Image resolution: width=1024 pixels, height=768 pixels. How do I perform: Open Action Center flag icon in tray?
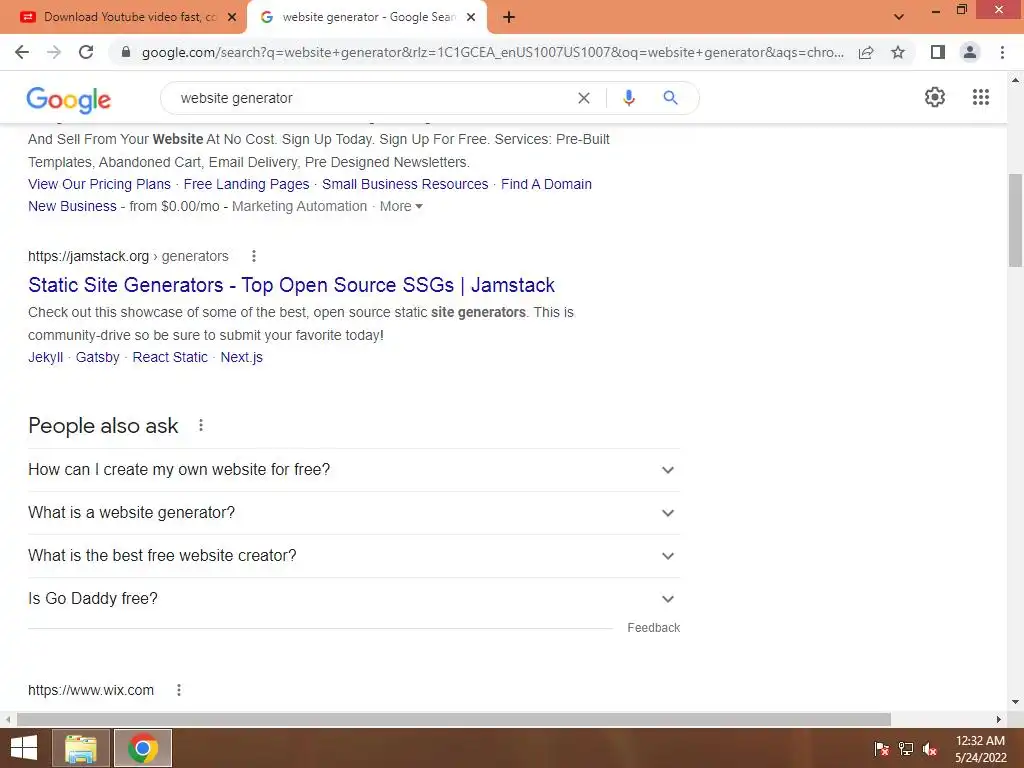click(881, 749)
